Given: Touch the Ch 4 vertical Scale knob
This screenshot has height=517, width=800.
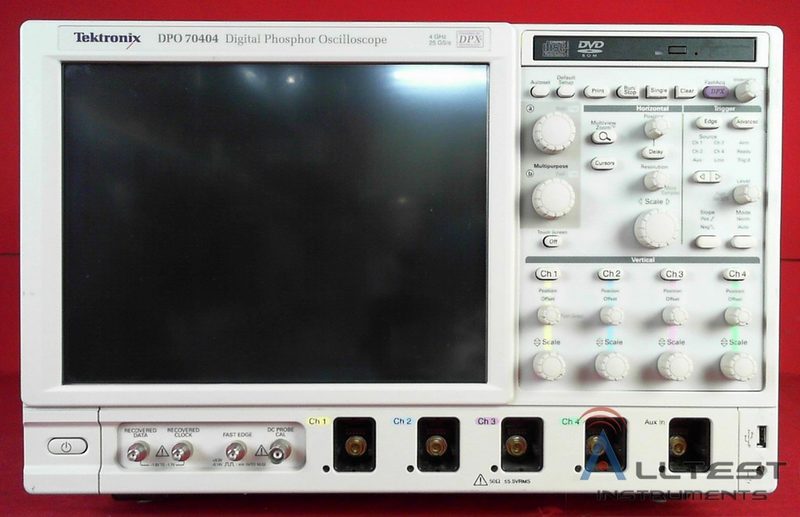Looking at the screenshot, I should coord(737,365).
